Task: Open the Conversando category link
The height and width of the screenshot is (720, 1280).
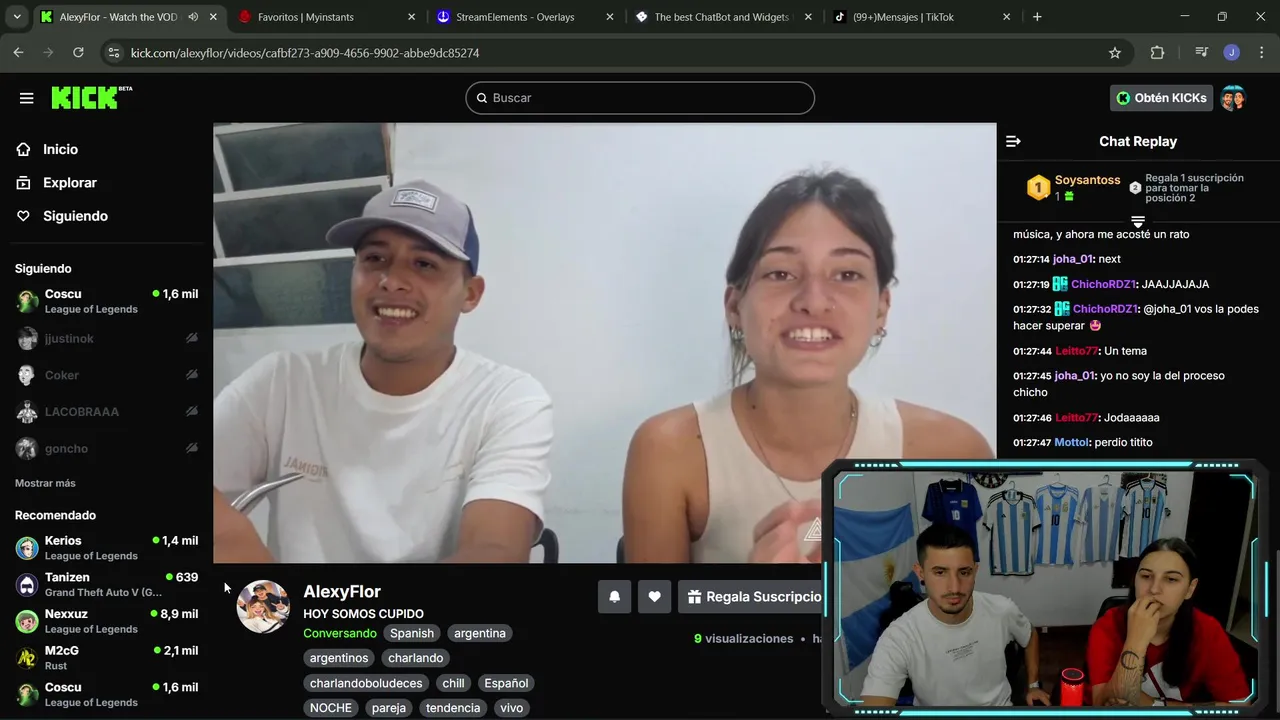Action: tap(340, 633)
